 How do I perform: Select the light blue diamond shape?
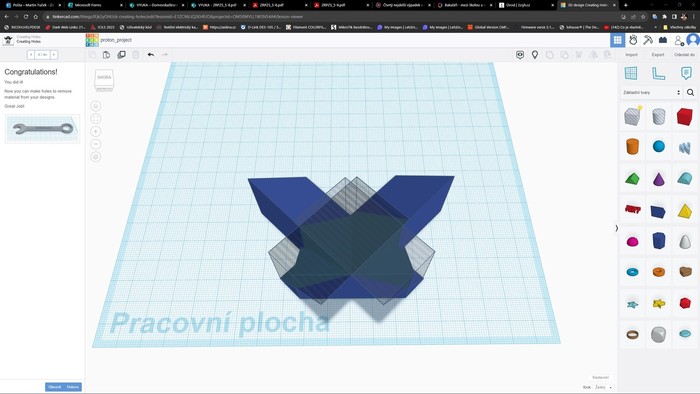click(684, 334)
